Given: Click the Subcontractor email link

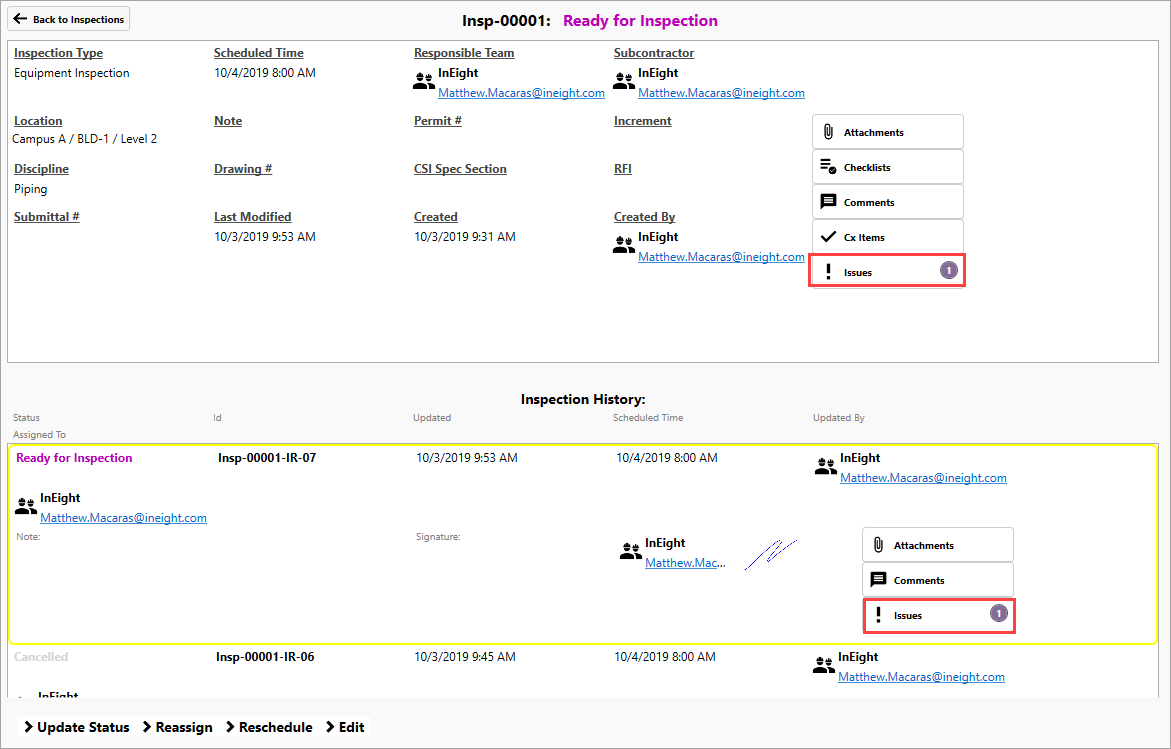Looking at the screenshot, I should (721, 93).
